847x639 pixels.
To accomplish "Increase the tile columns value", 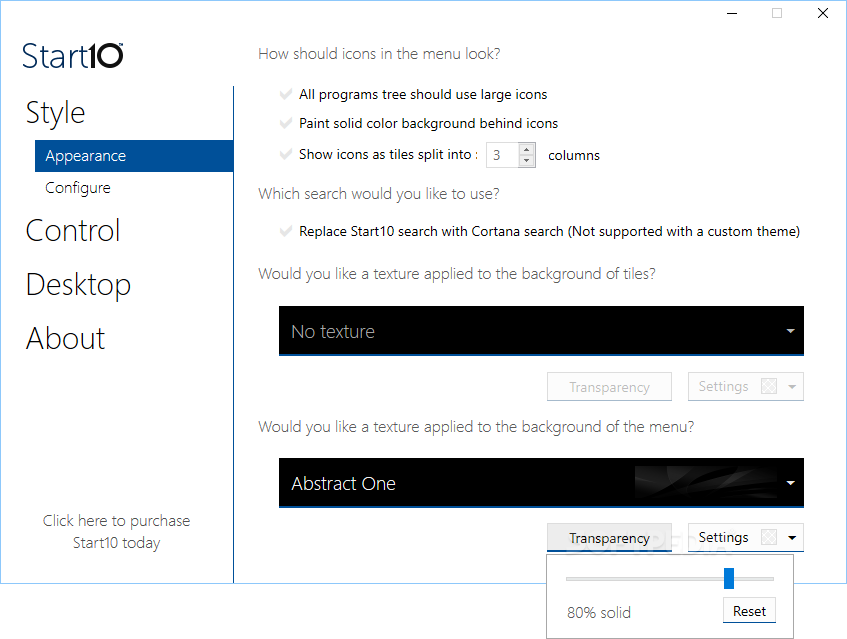I will tap(527, 149).
